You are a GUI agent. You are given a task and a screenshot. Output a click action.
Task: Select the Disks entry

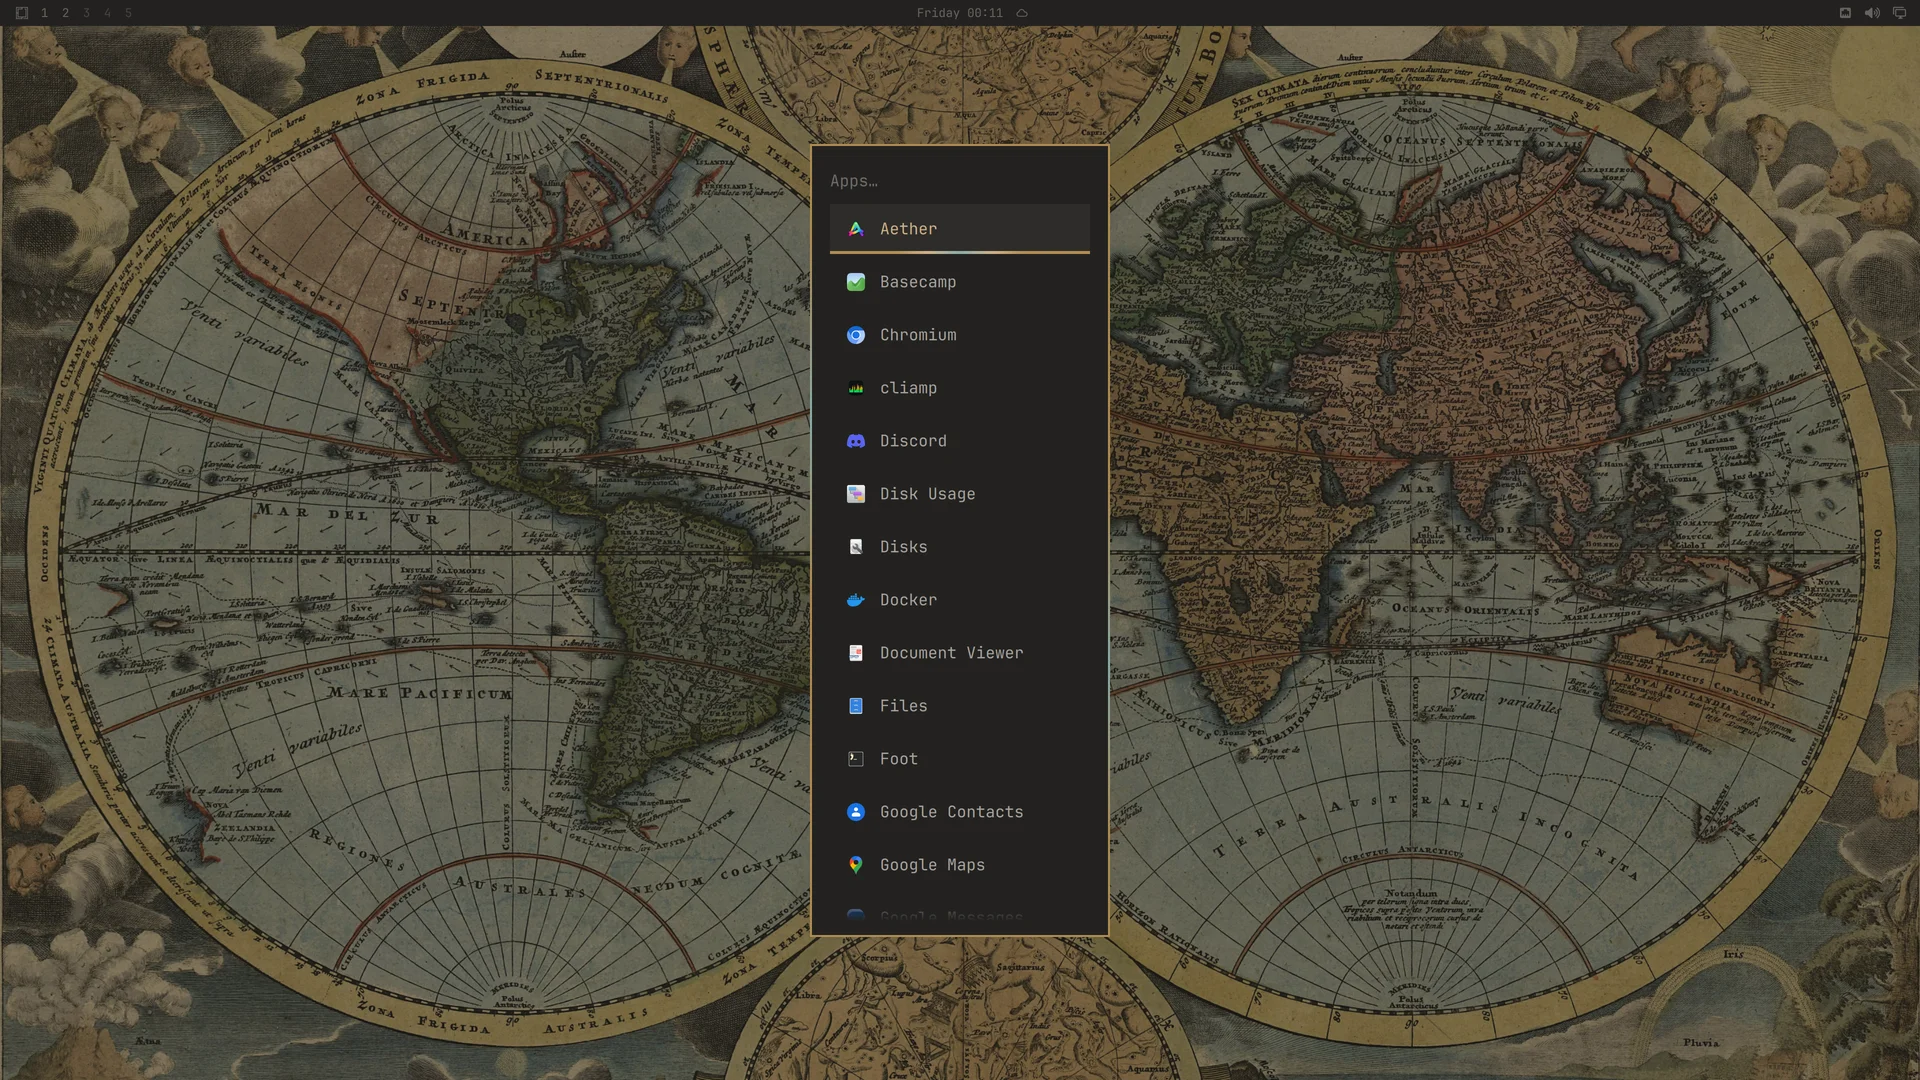(960, 547)
